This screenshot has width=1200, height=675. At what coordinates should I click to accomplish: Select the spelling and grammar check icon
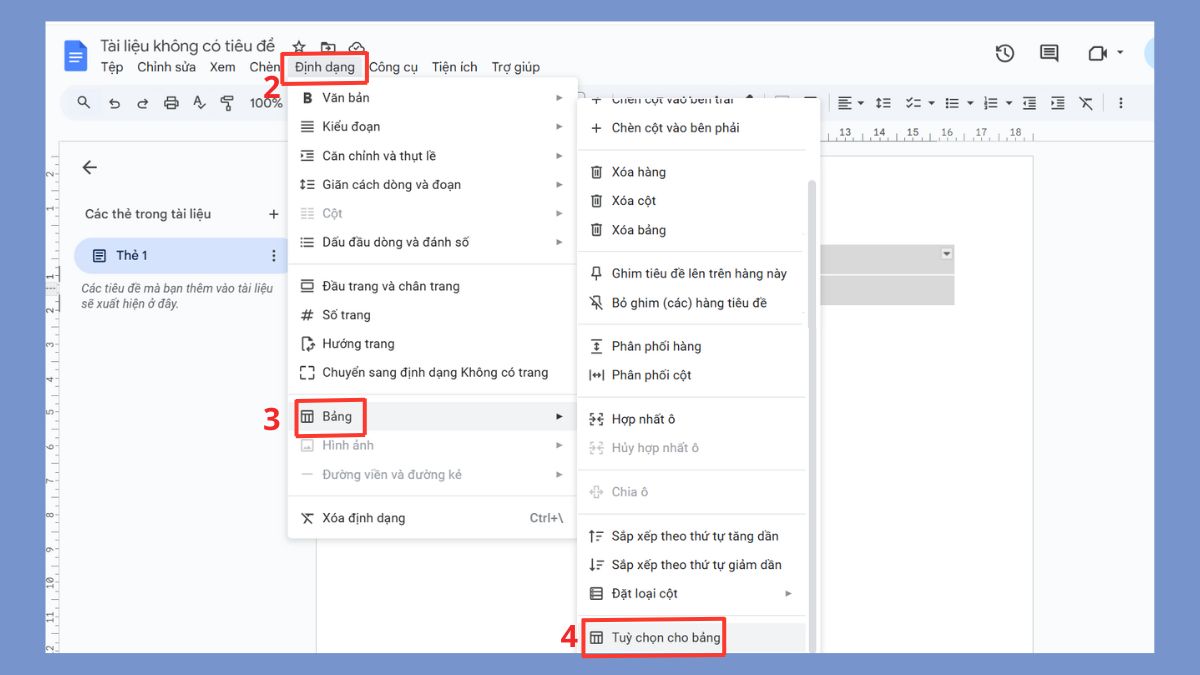click(x=198, y=102)
